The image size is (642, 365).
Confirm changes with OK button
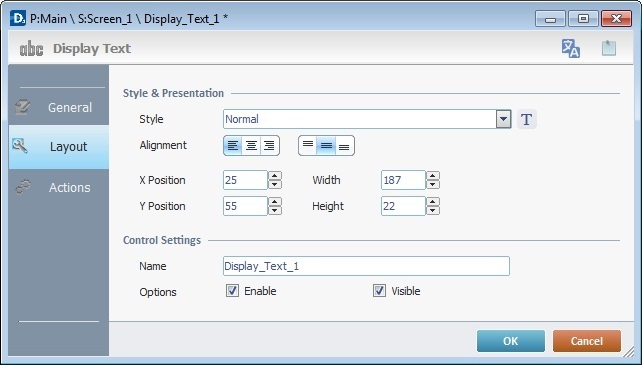click(511, 341)
